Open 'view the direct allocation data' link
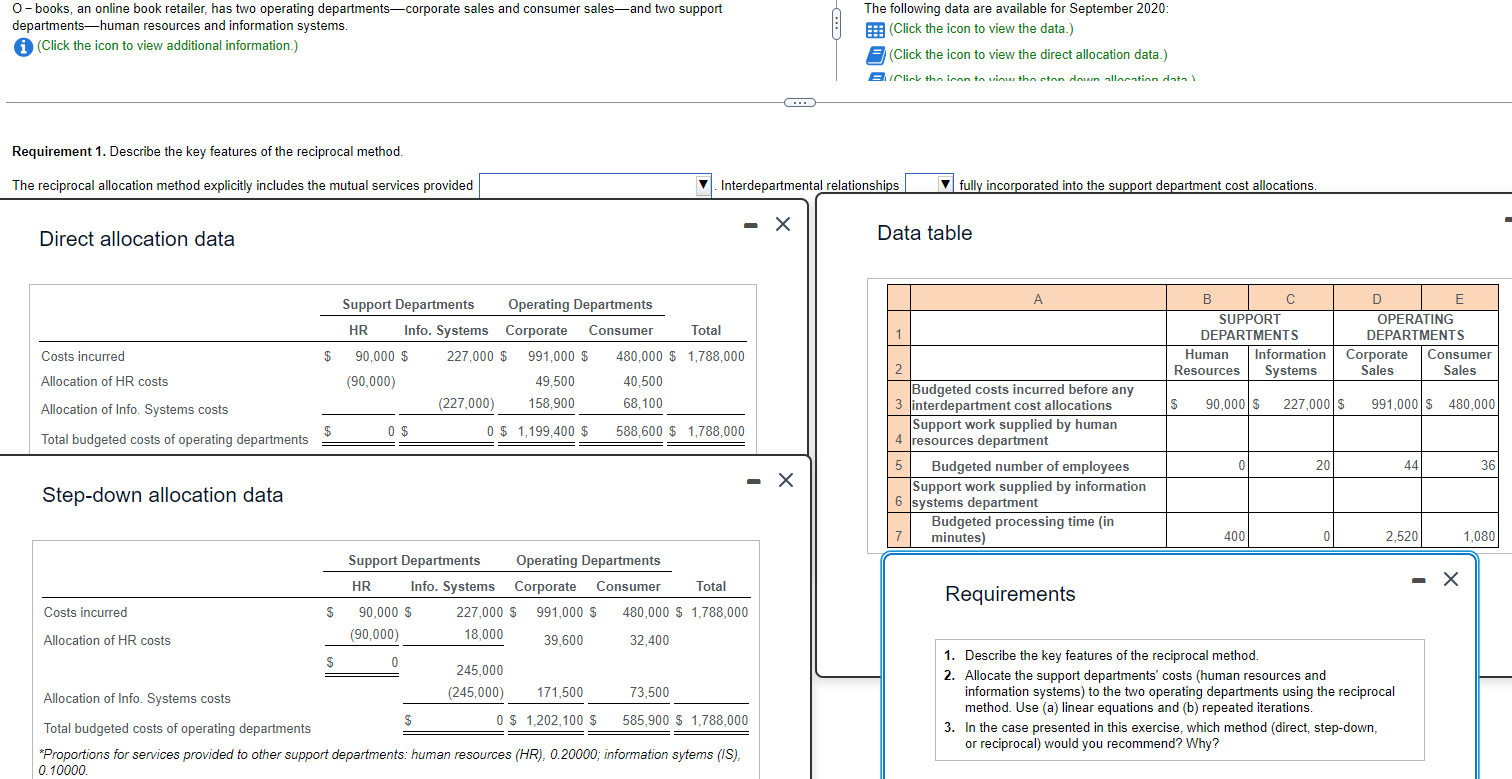Viewport: 1512px width, 779px height. pyautogui.click(x=1028, y=55)
